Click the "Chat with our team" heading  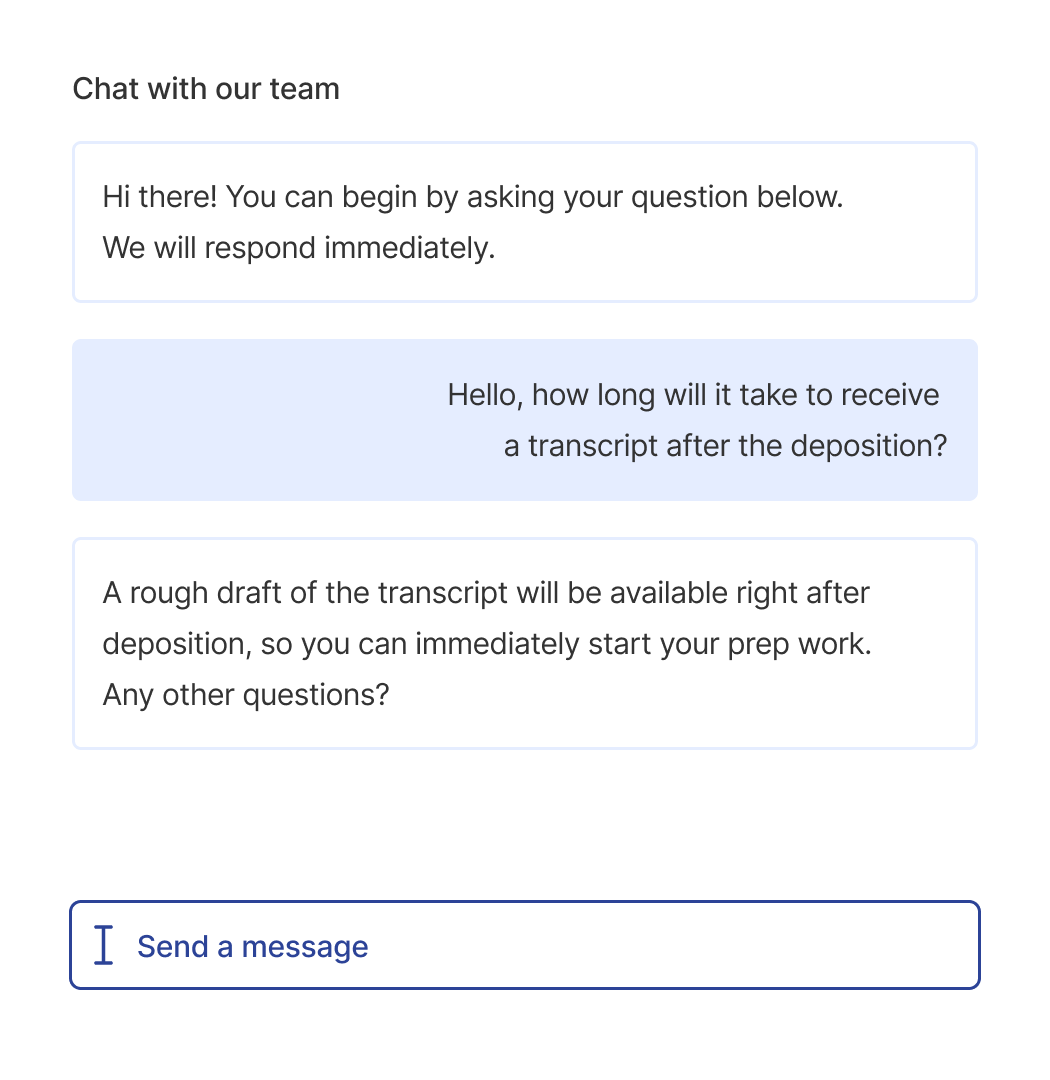pos(206,89)
